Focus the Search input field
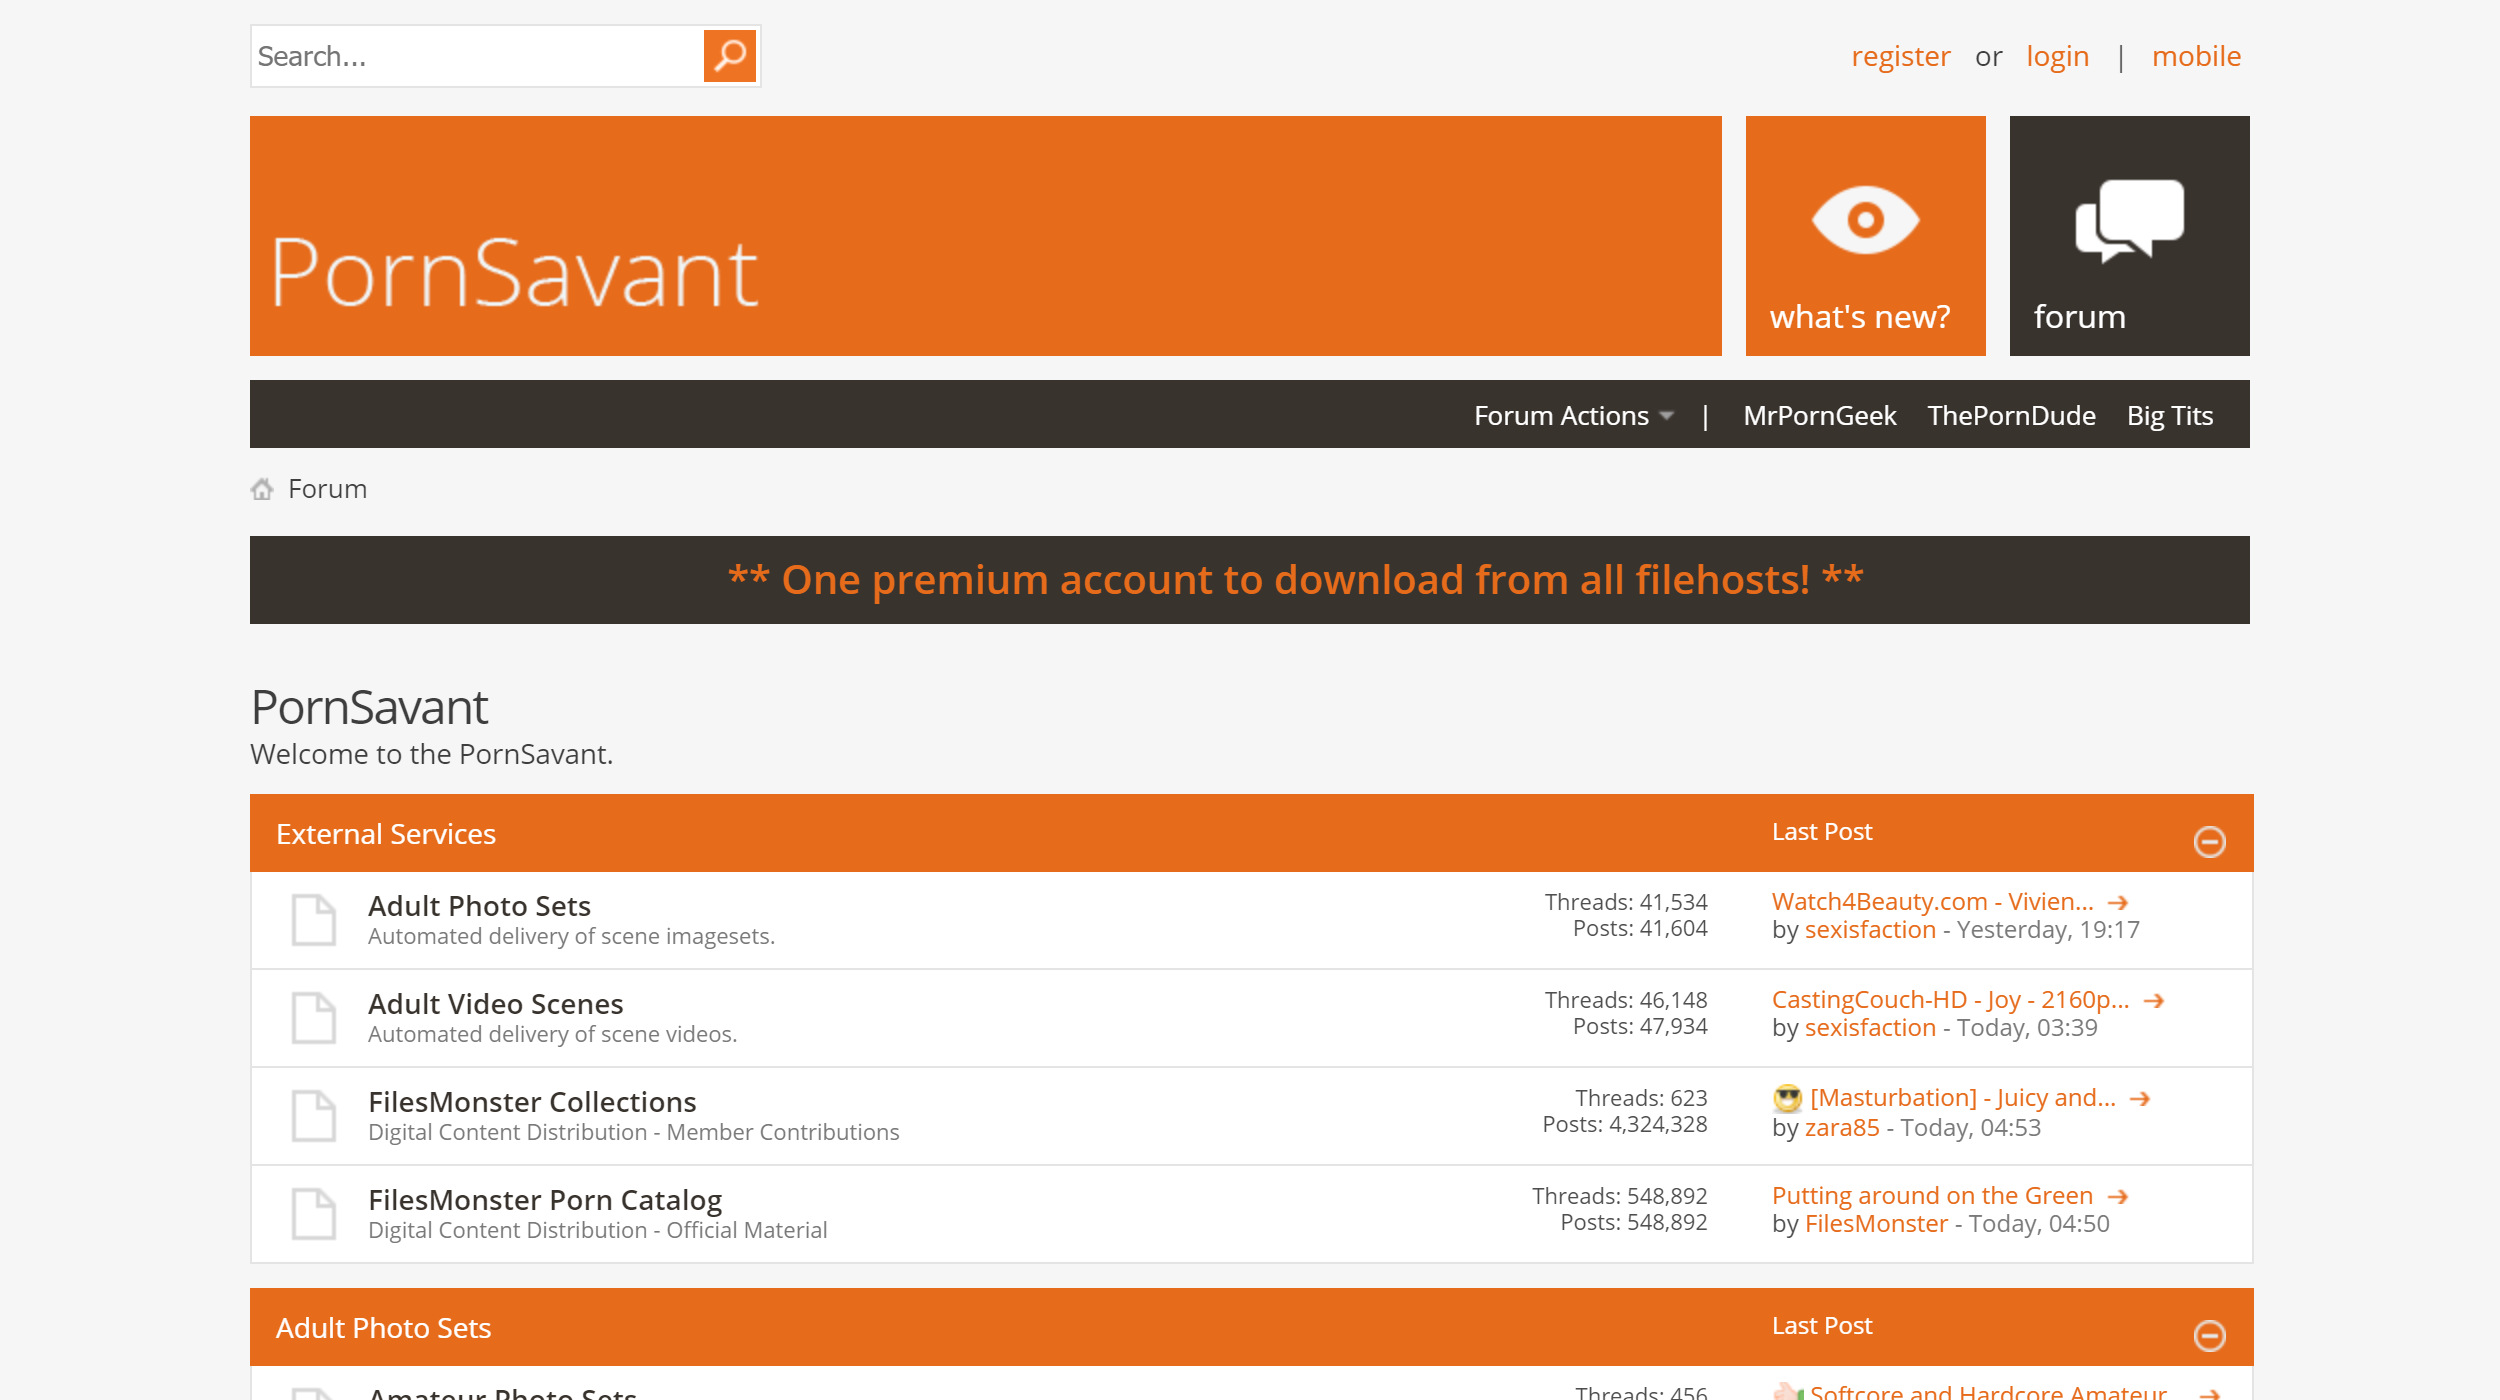Viewport: 2500px width, 1400px height. pos(478,56)
